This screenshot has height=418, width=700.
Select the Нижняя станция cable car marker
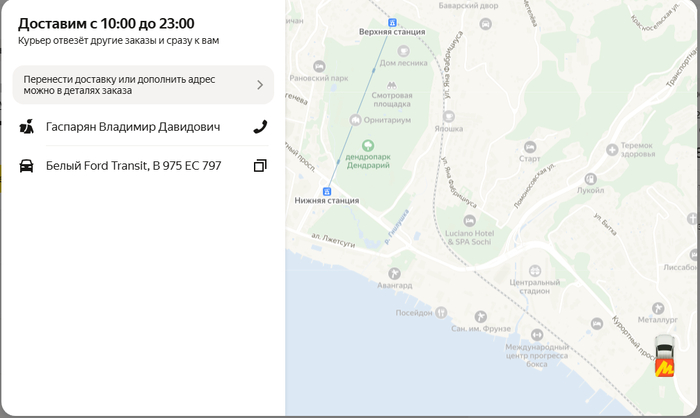pos(327,190)
